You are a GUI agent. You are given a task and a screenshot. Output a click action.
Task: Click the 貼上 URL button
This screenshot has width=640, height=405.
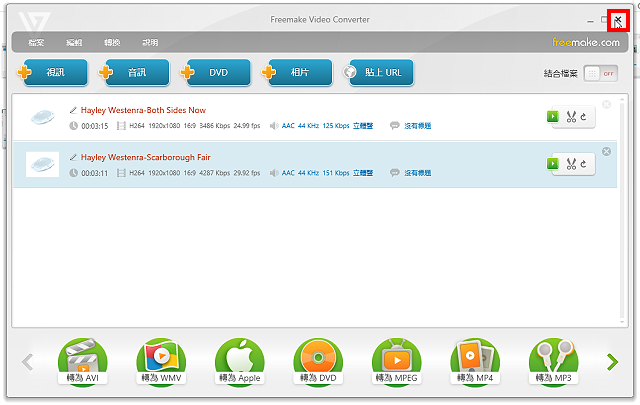point(378,73)
